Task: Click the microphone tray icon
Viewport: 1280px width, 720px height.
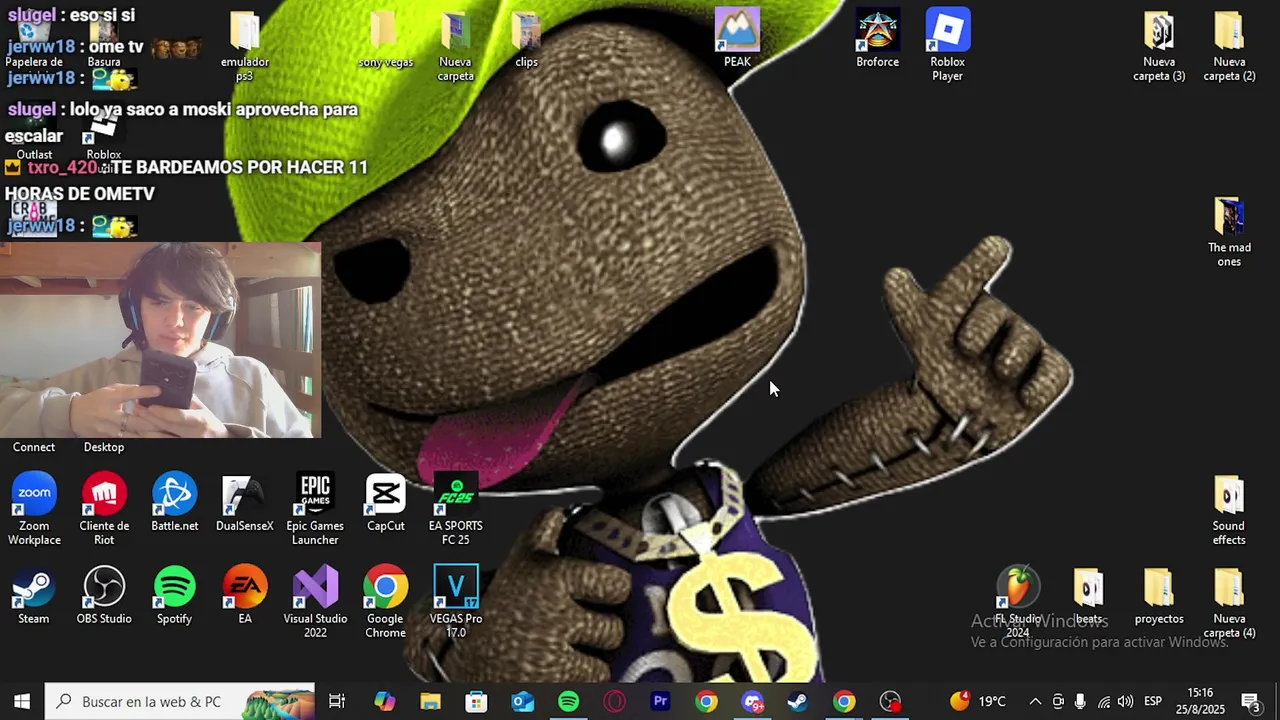Action: pos(1080,701)
